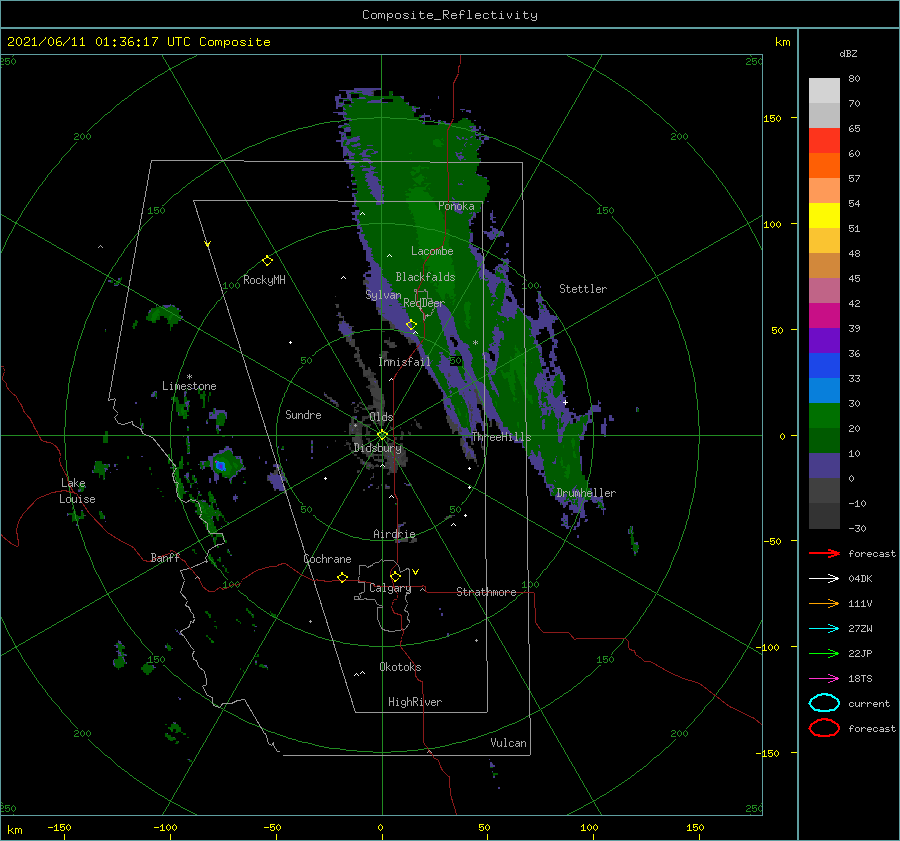Click the Strathmore city label
This screenshot has height=841, width=900.
coord(486,592)
